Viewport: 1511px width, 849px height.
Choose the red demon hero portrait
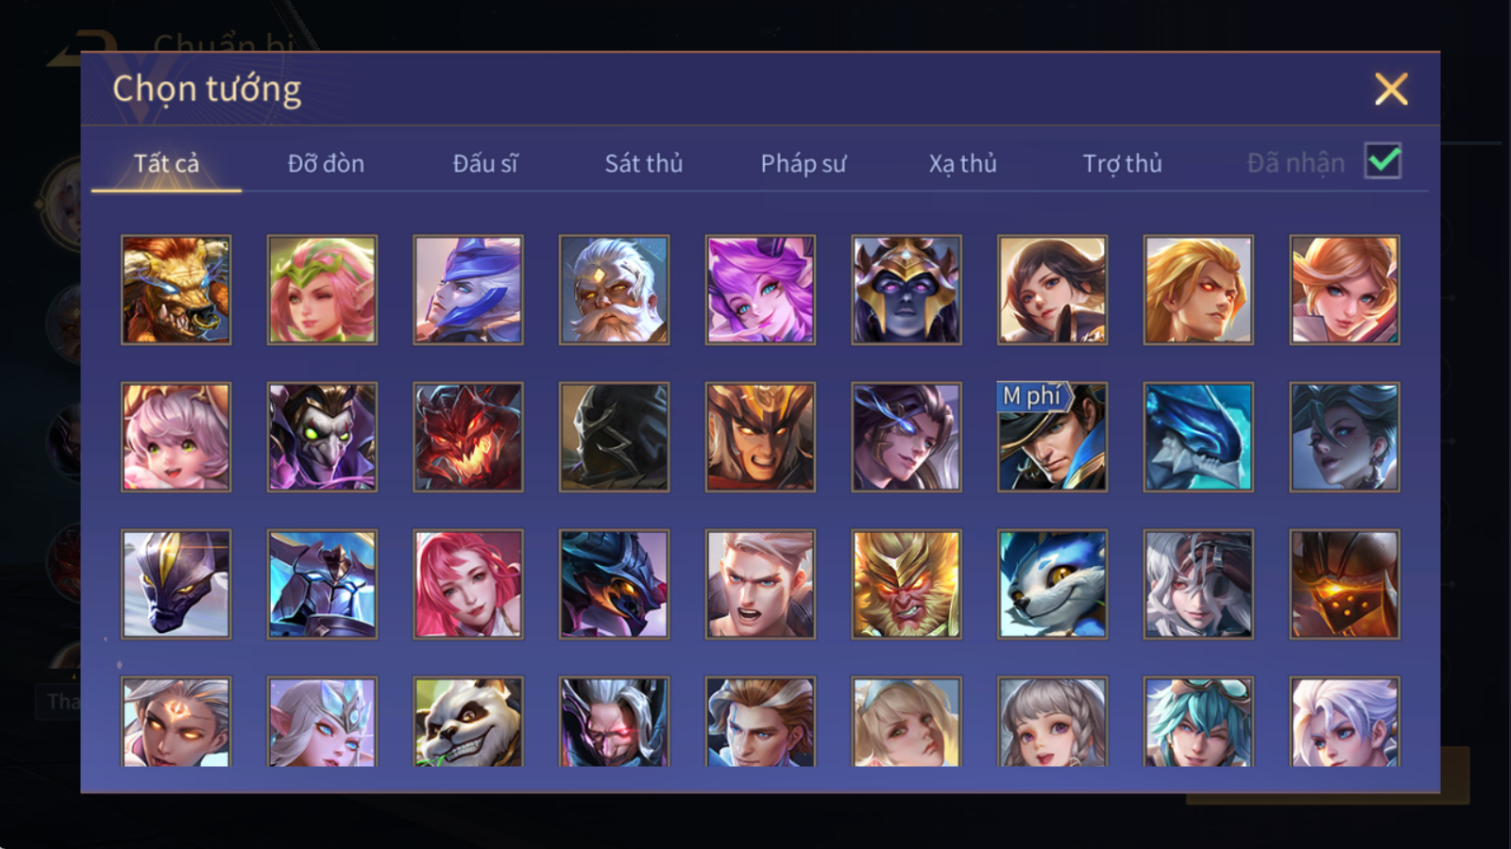pyautogui.click(x=468, y=437)
